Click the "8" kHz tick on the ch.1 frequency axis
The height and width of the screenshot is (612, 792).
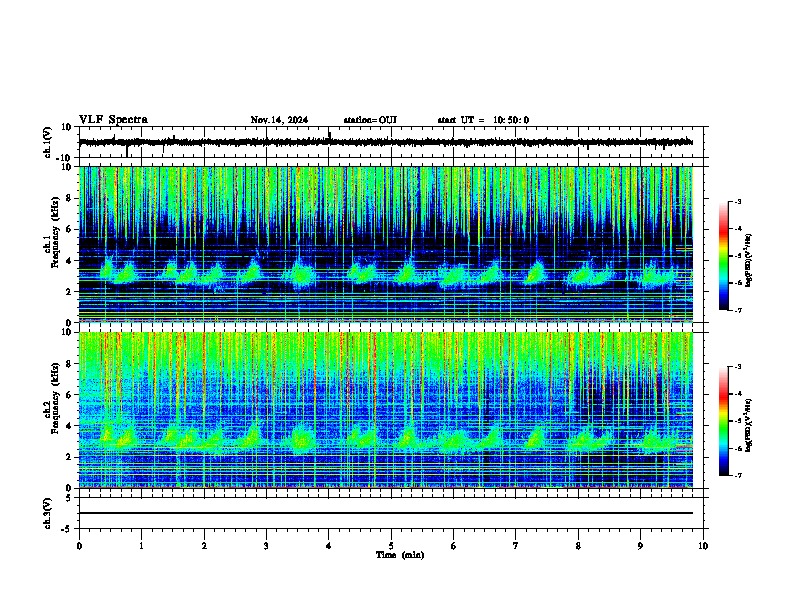point(69,198)
